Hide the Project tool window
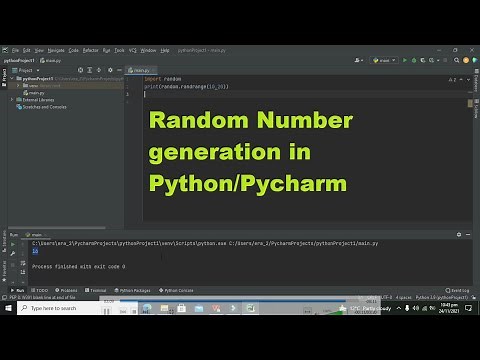Screen dimensions: 480x360 (x=119, y=70)
